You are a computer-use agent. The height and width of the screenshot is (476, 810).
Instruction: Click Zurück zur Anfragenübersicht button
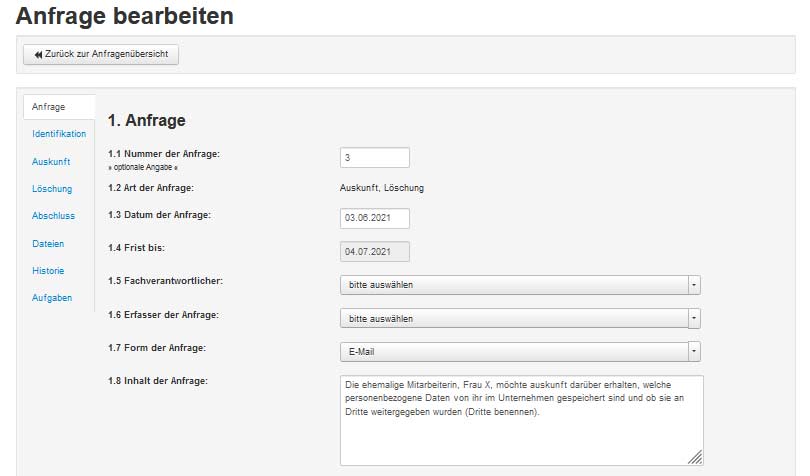(101, 54)
